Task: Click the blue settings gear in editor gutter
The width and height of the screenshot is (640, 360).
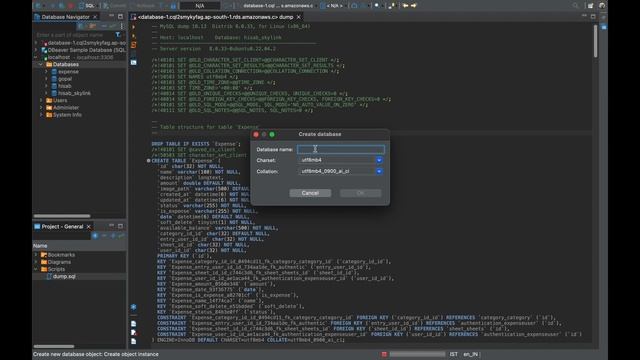Action: click(x=133, y=307)
